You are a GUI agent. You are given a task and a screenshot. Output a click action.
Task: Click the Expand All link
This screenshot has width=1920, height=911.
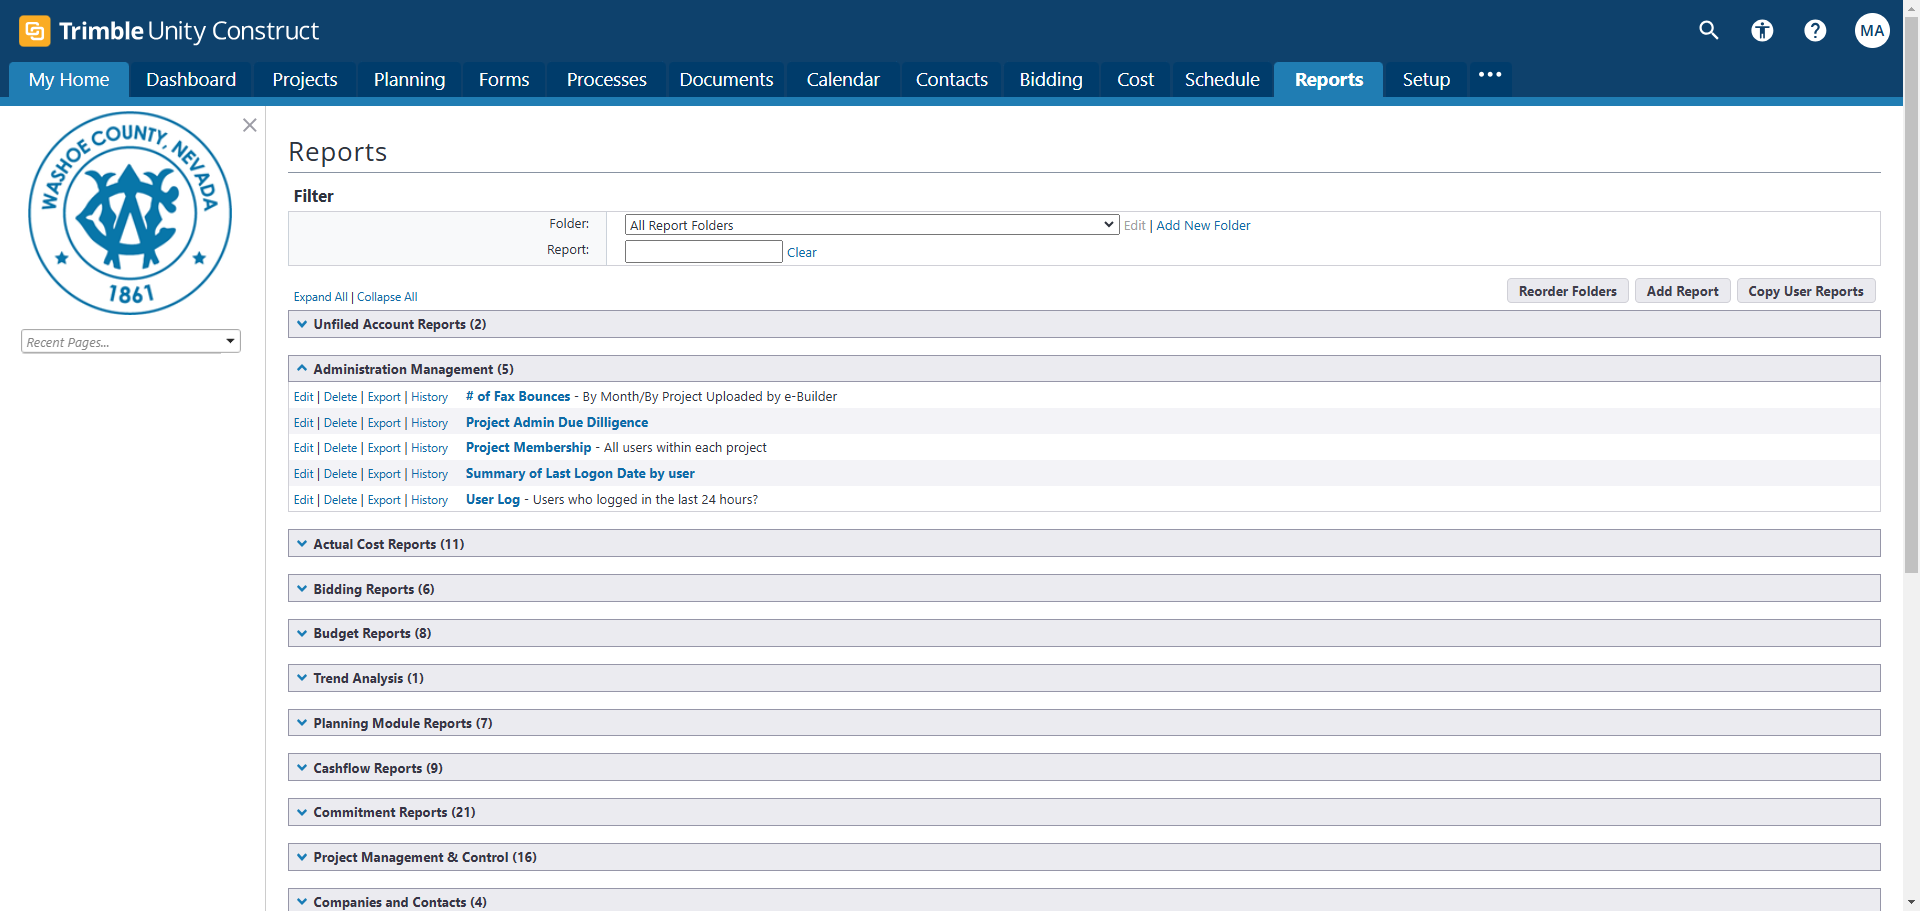pyautogui.click(x=320, y=297)
